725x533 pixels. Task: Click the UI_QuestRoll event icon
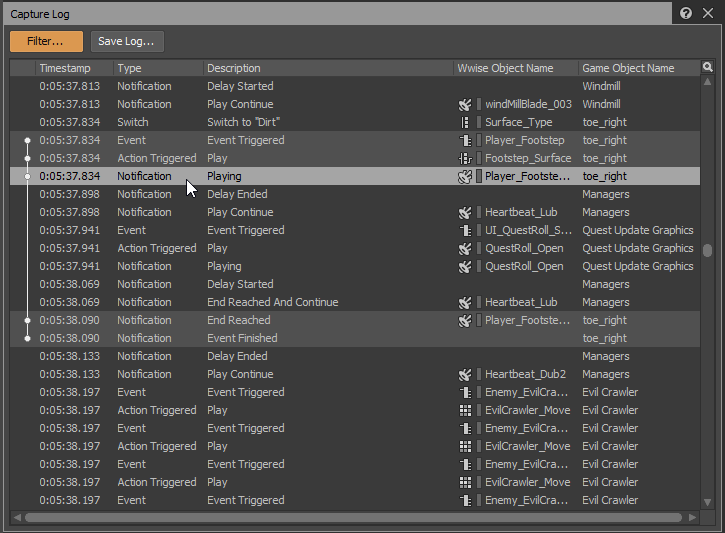(464, 230)
